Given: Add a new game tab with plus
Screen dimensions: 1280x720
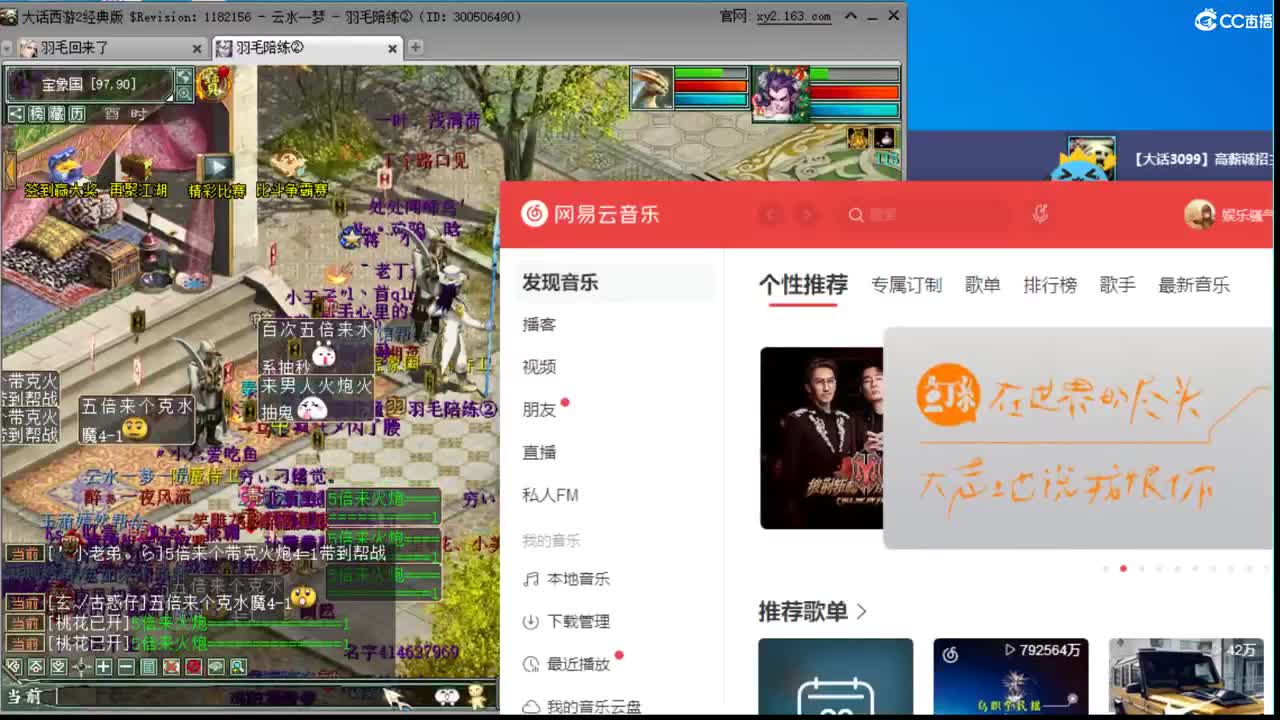Looking at the screenshot, I should pyautogui.click(x=415, y=47).
